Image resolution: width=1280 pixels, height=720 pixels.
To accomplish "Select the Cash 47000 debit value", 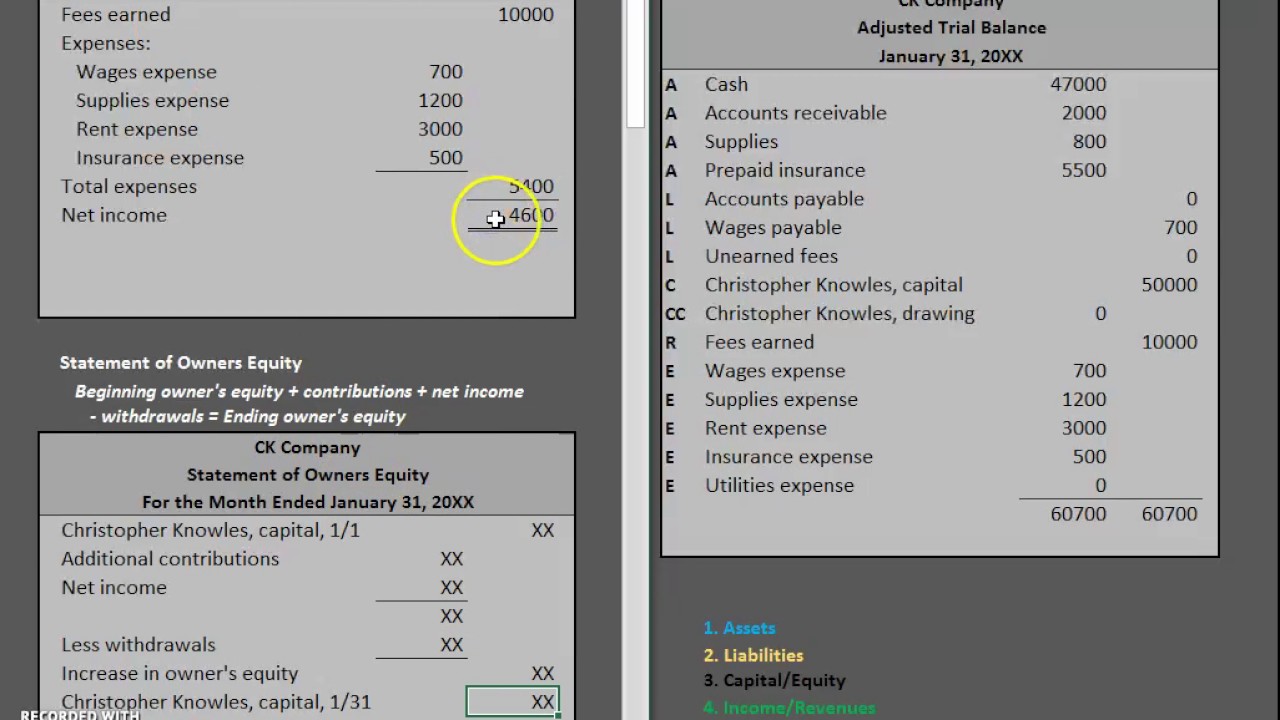I will [1078, 85].
